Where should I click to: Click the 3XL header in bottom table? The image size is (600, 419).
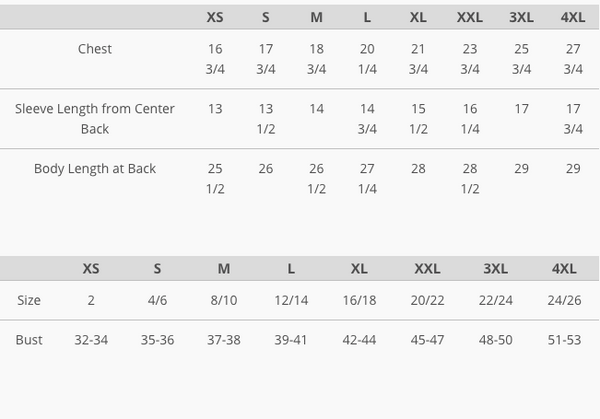(496, 269)
